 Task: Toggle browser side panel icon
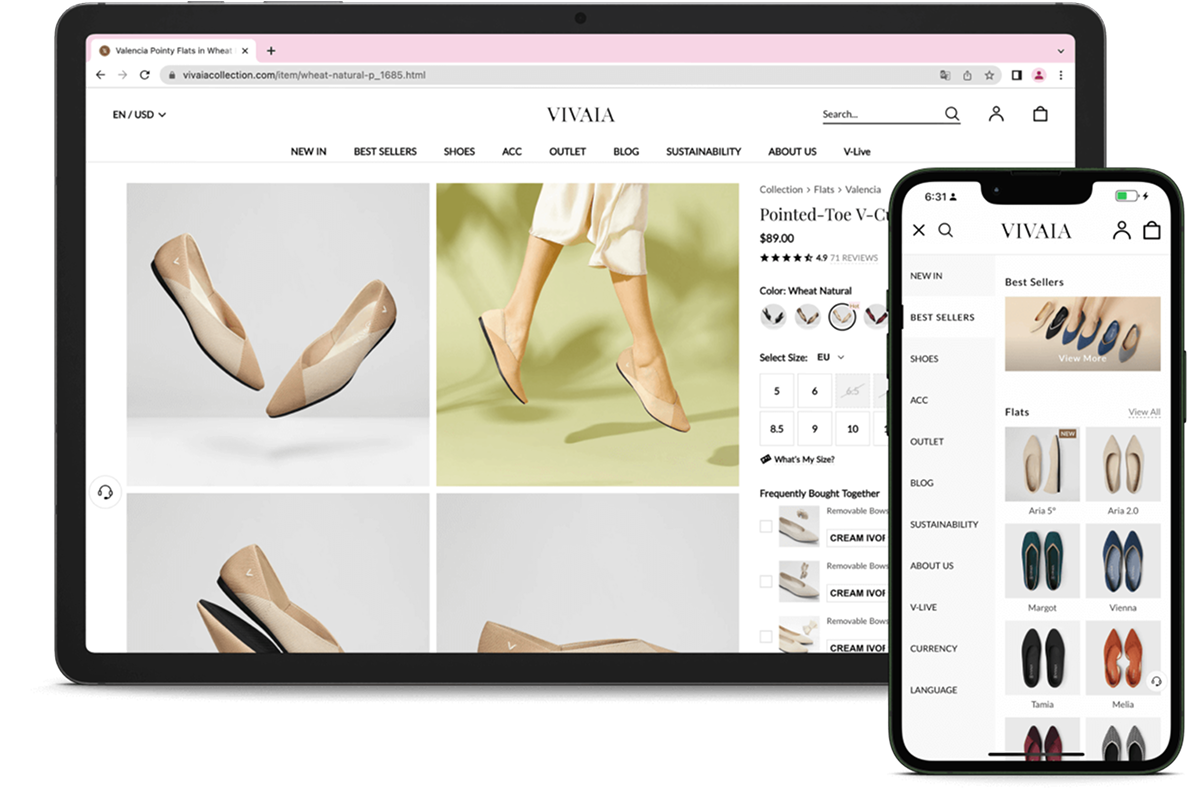coord(1016,75)
